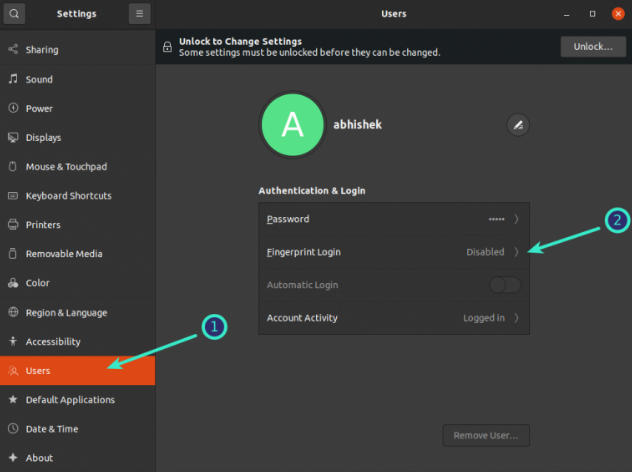Click the Accessibility figure icon
The image size is (632, 472).
[x=13, y=341]
